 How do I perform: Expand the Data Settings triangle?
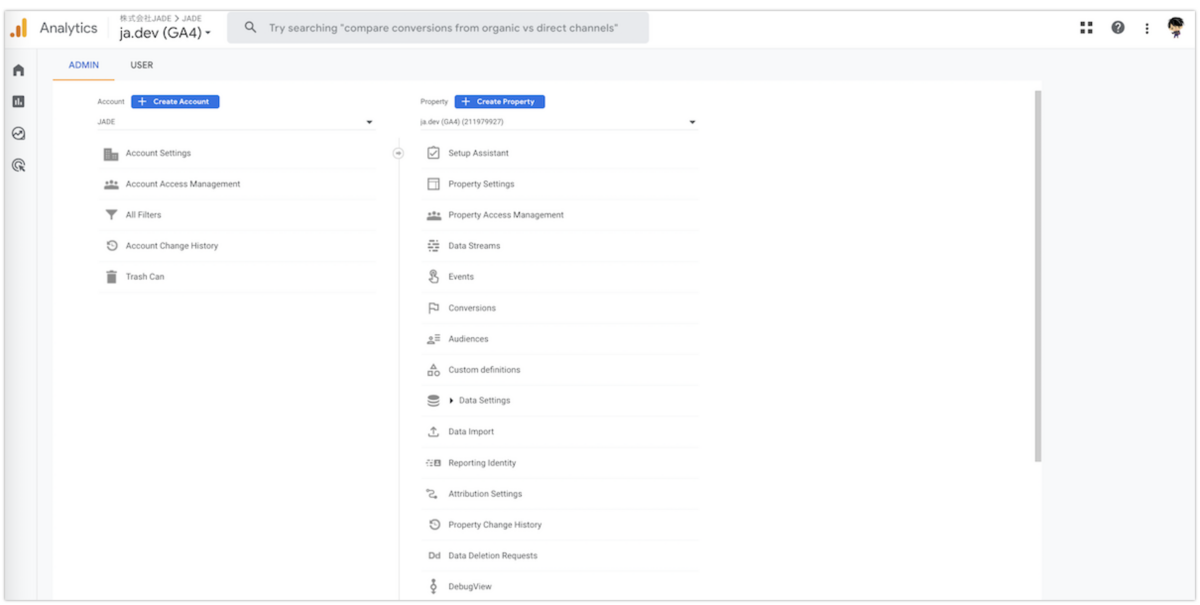(x=451, y=401)
